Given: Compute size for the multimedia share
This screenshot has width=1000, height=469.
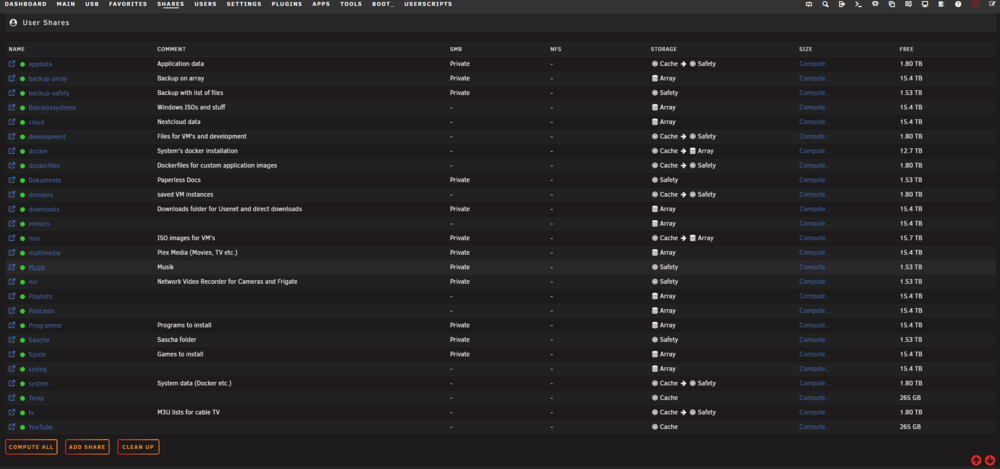Looking at the screenshot, I should point(814,253).
